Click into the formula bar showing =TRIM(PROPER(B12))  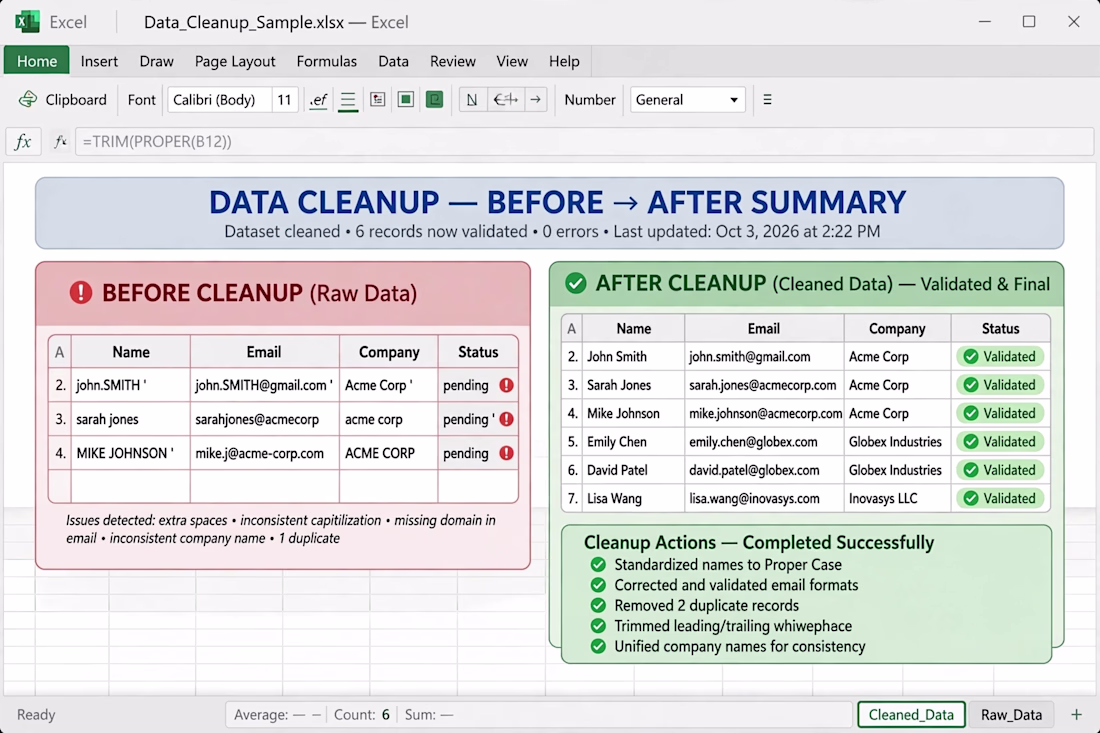(x=584, y=142)
